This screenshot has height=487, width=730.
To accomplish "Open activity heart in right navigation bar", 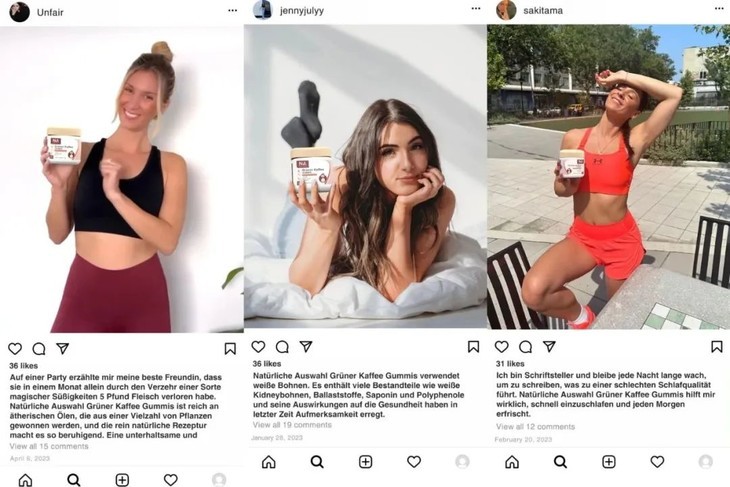I will tap(657, 462).
